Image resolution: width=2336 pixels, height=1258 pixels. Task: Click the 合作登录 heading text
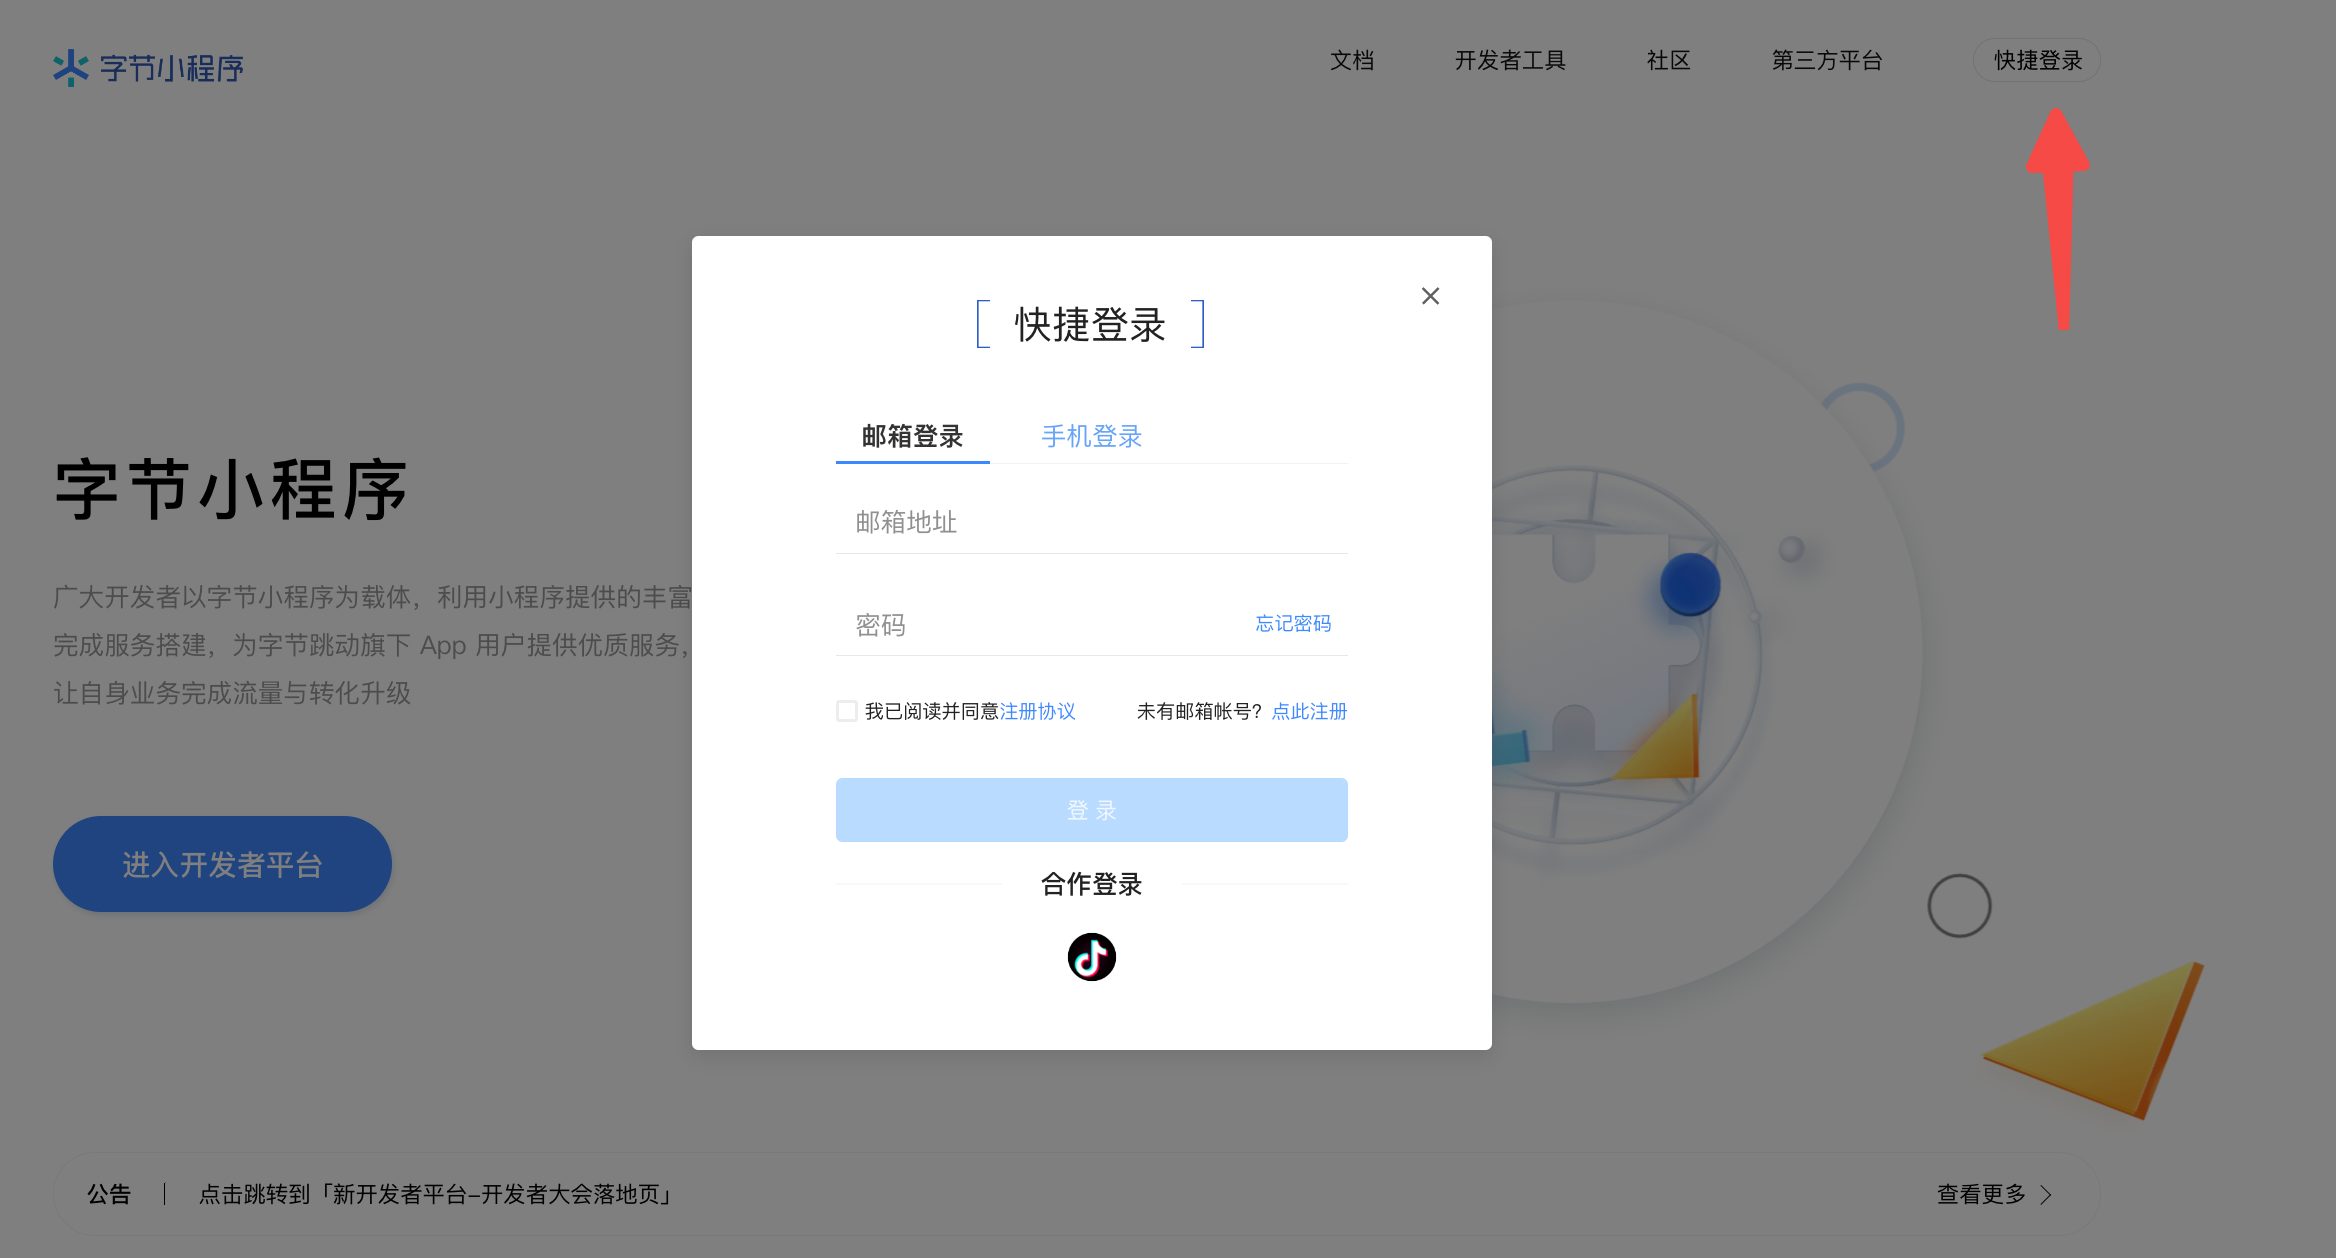(1091, 884)
